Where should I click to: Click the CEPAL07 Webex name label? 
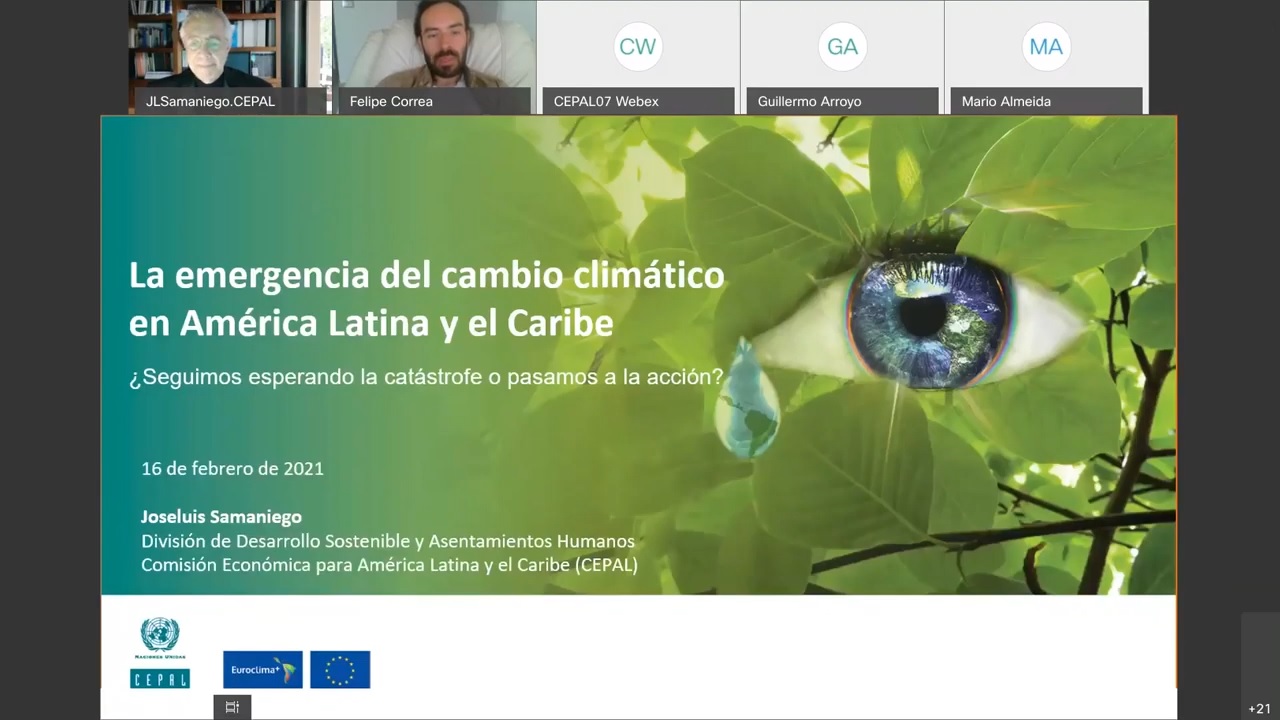click(x=606, y=101)
